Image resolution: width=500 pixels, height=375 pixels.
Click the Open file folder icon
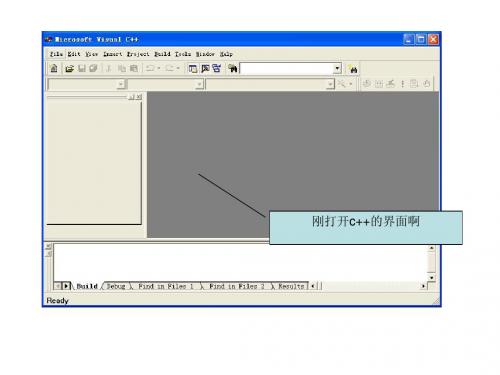pos(69,68)
